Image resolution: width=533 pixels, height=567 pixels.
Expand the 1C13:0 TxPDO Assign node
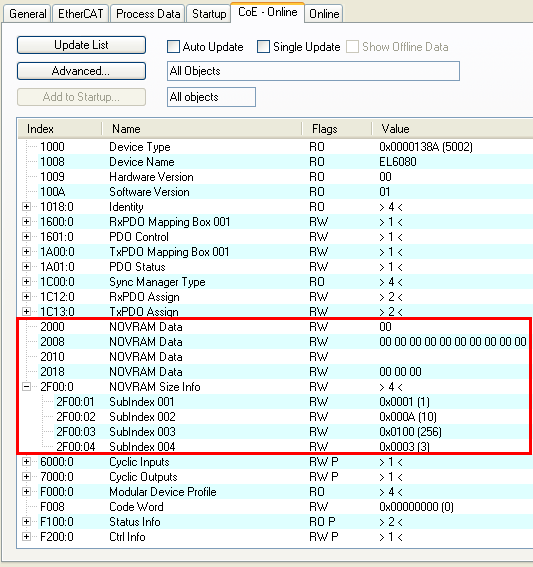click(x=26, y=311)
